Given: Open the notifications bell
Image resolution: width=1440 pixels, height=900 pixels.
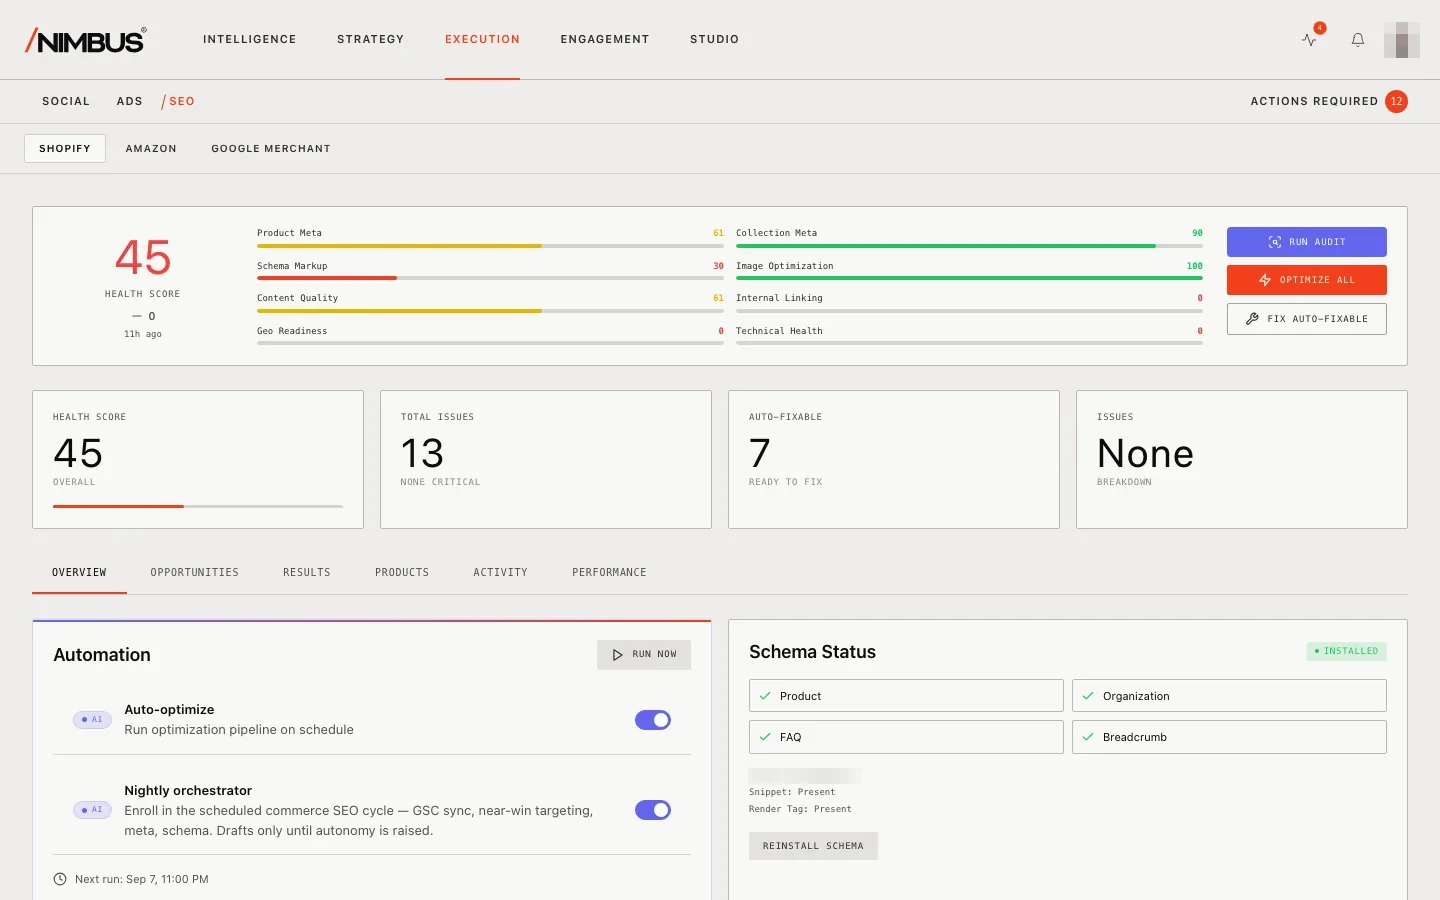Looking at the screenshot, I should pos(1358,40).
